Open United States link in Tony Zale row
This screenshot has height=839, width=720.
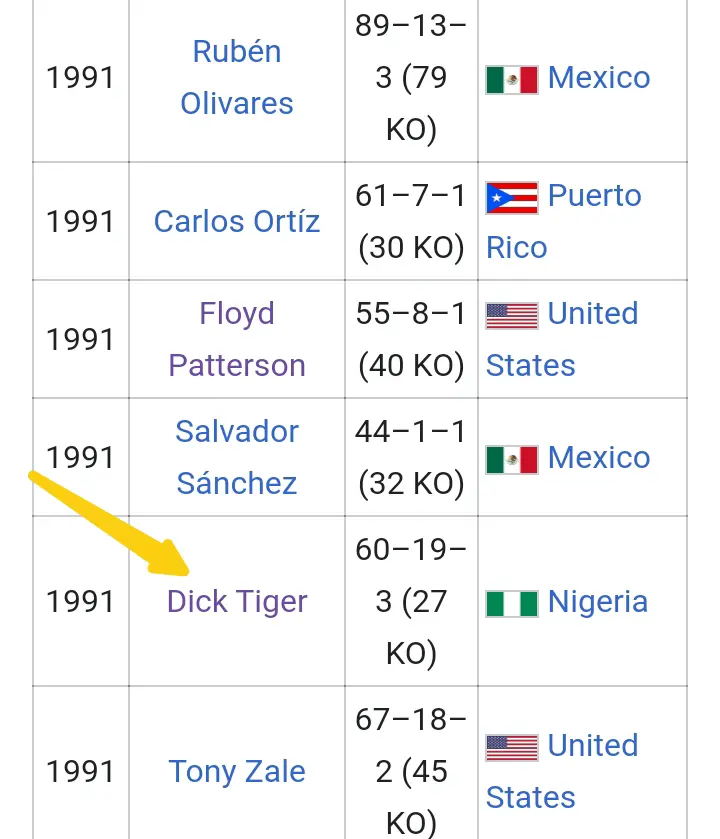tap(592, 746)
